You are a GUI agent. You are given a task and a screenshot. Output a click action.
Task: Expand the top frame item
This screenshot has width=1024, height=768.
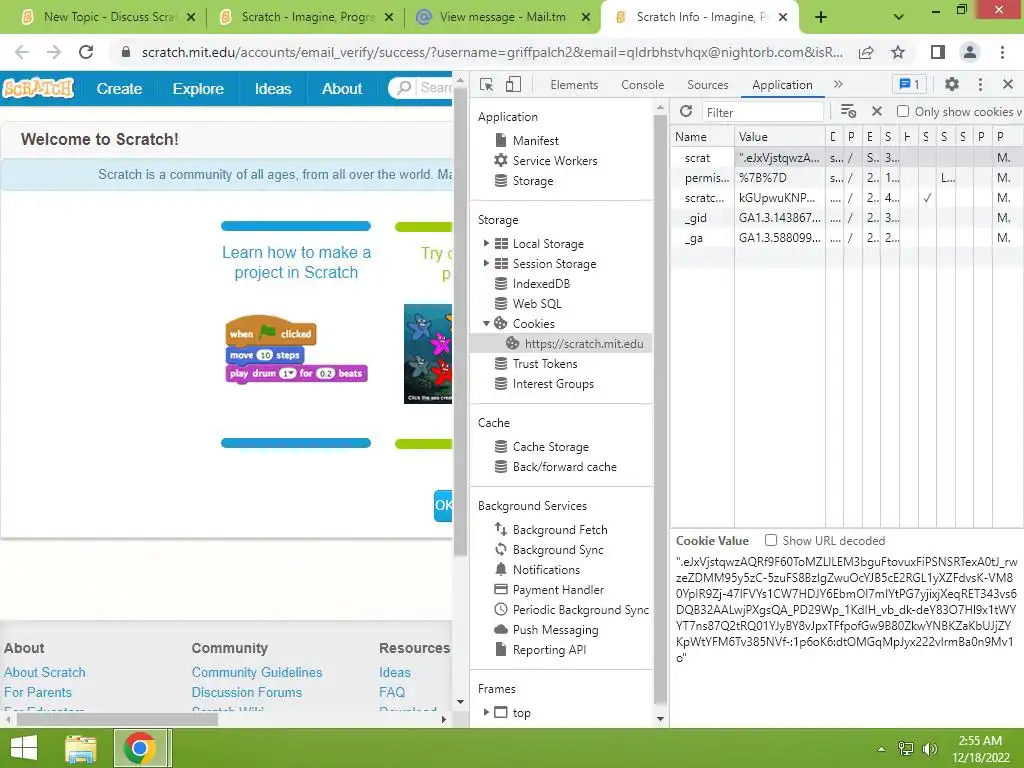click(486, 712)
